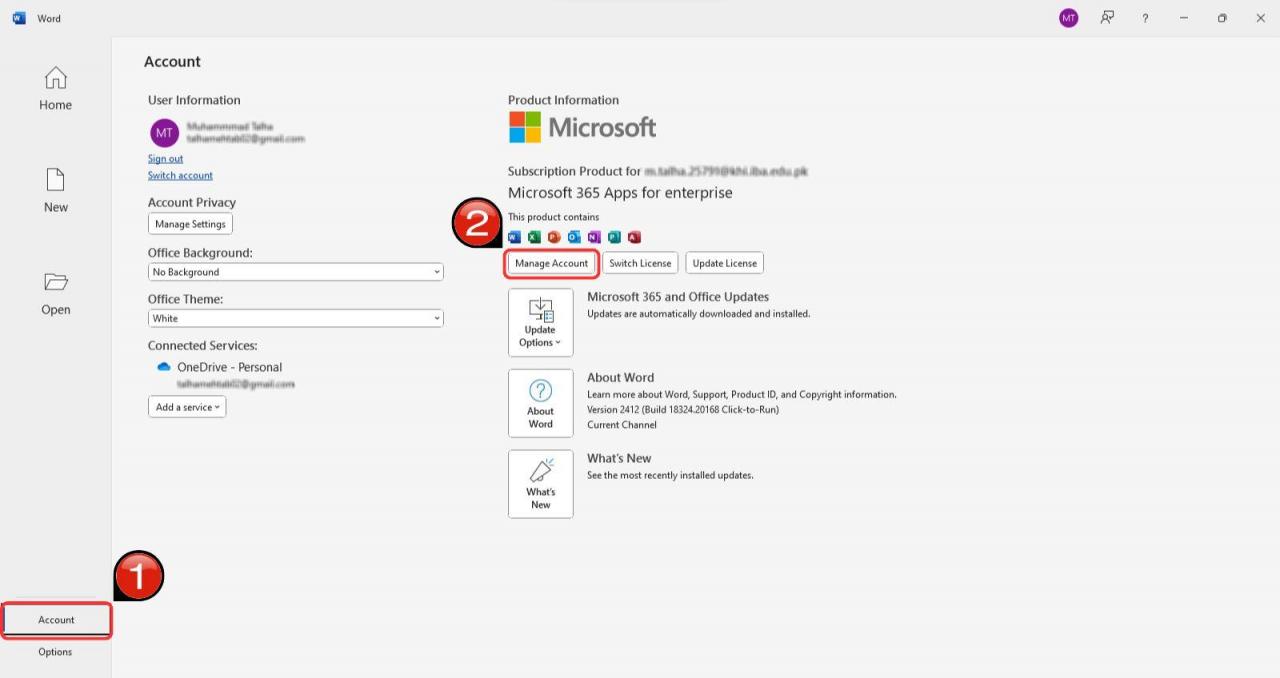Expand the Add a service dropdown
The width and height of the screenshot is (1280, 678).
coord(187,406)
